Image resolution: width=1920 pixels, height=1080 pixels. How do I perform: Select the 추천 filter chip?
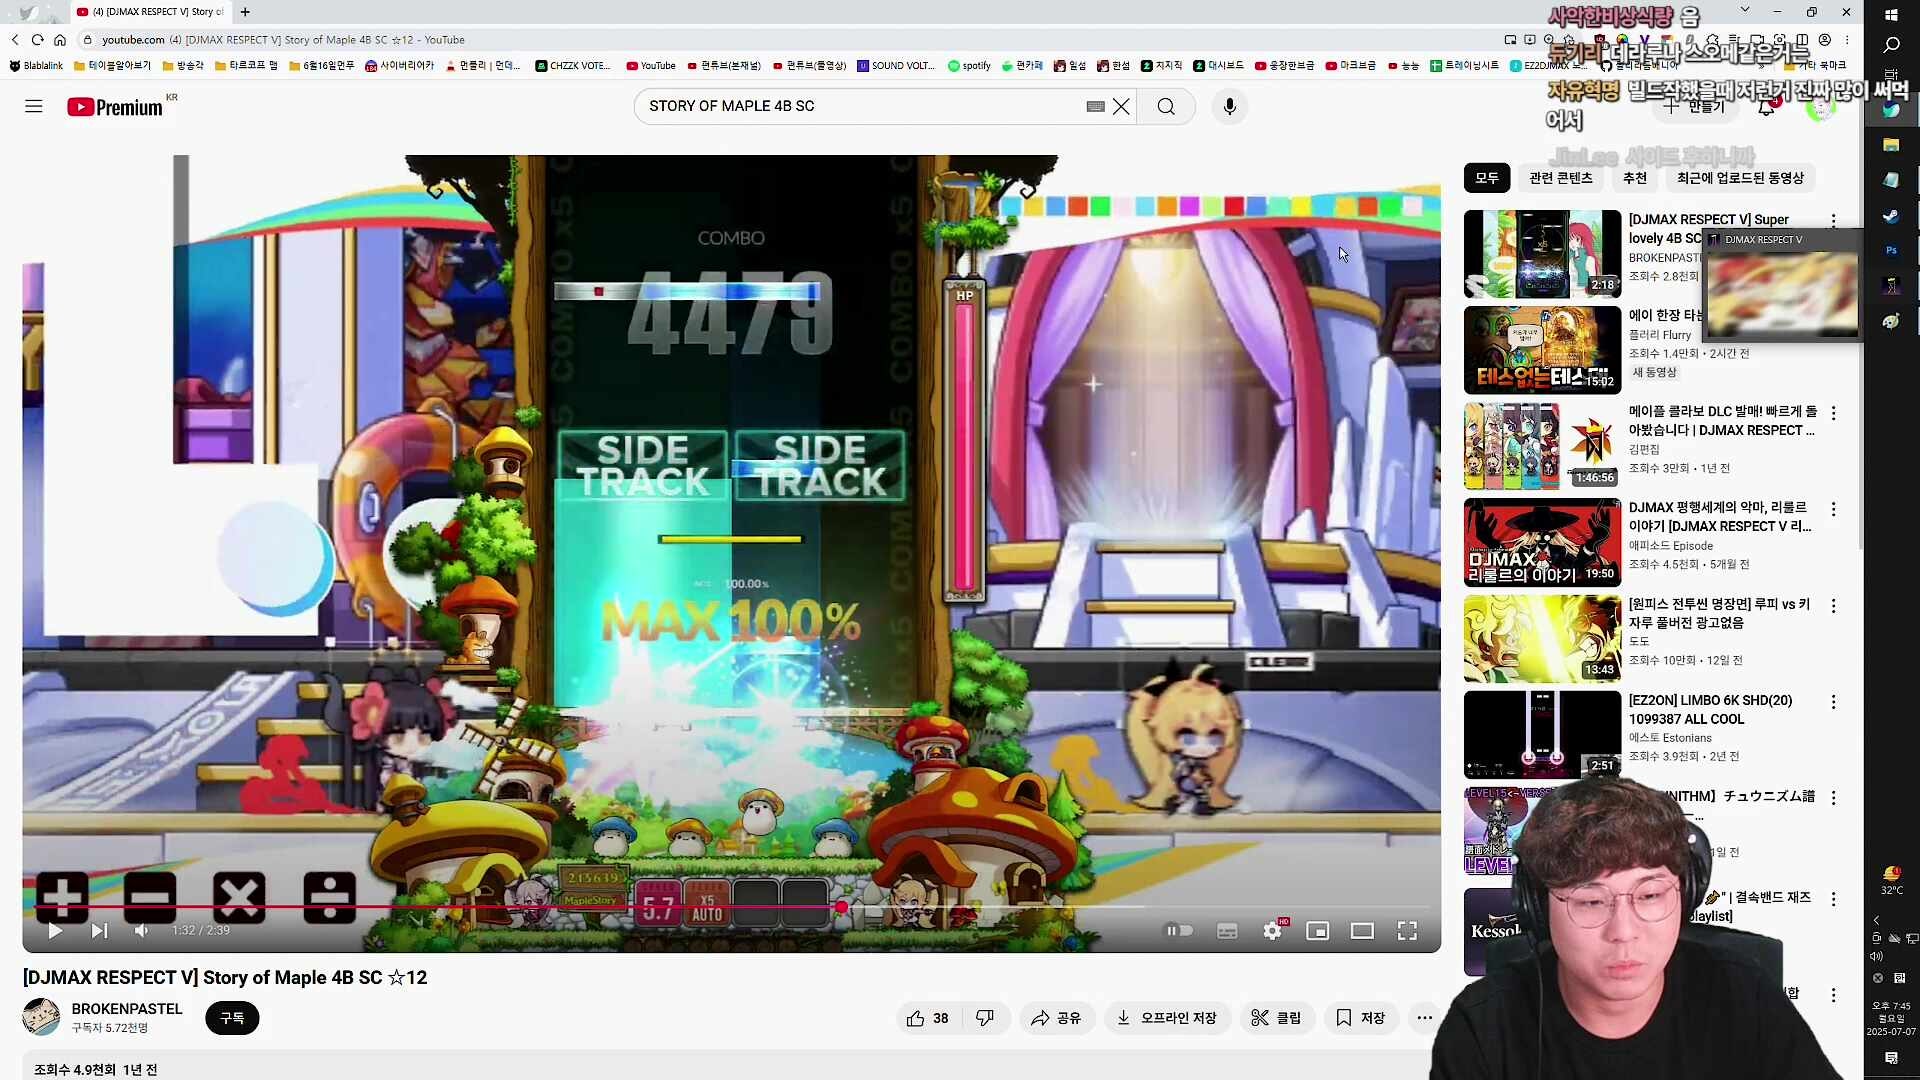click(x=1635, y=178)
